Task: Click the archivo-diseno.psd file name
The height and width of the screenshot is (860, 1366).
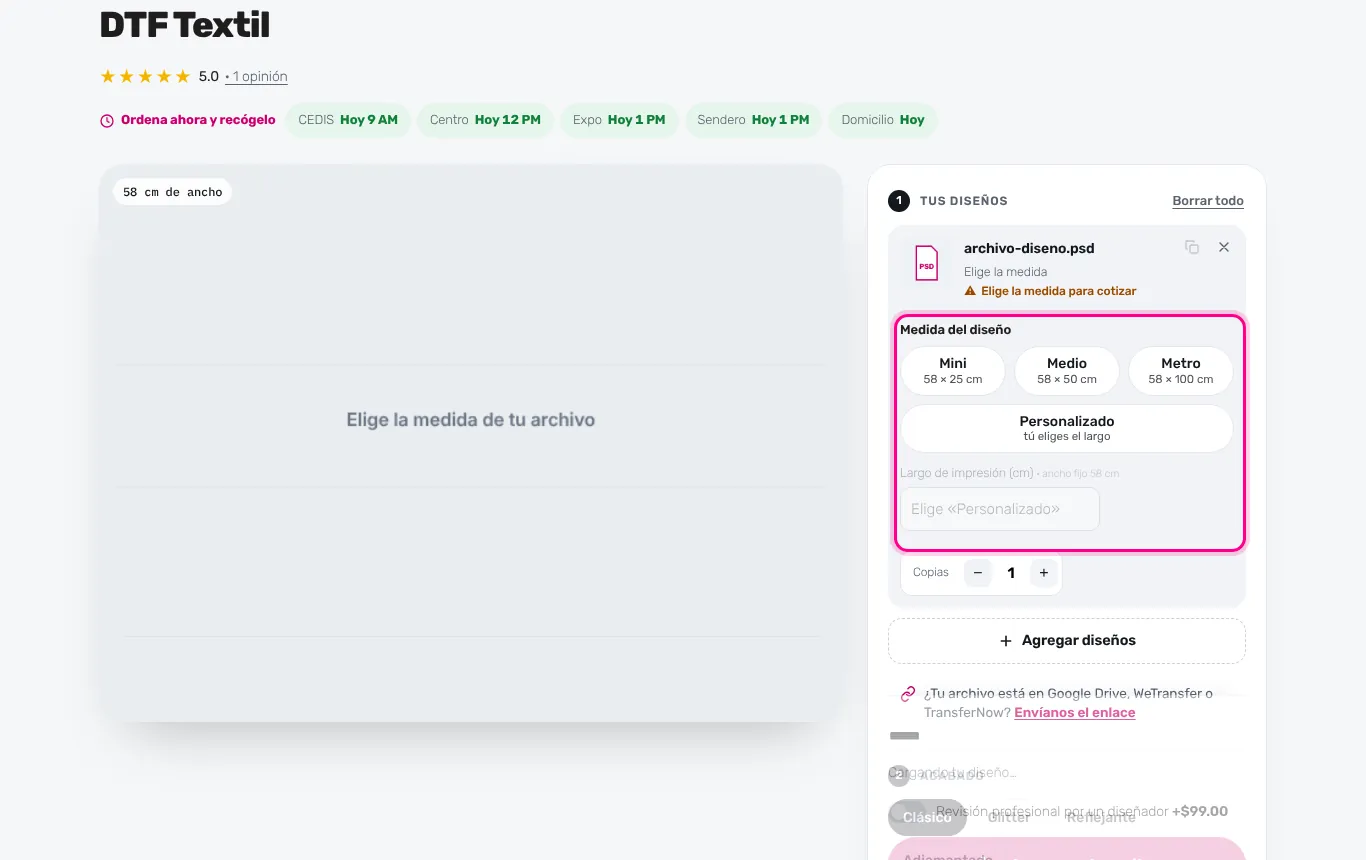Action: (x=1029, y=248)
